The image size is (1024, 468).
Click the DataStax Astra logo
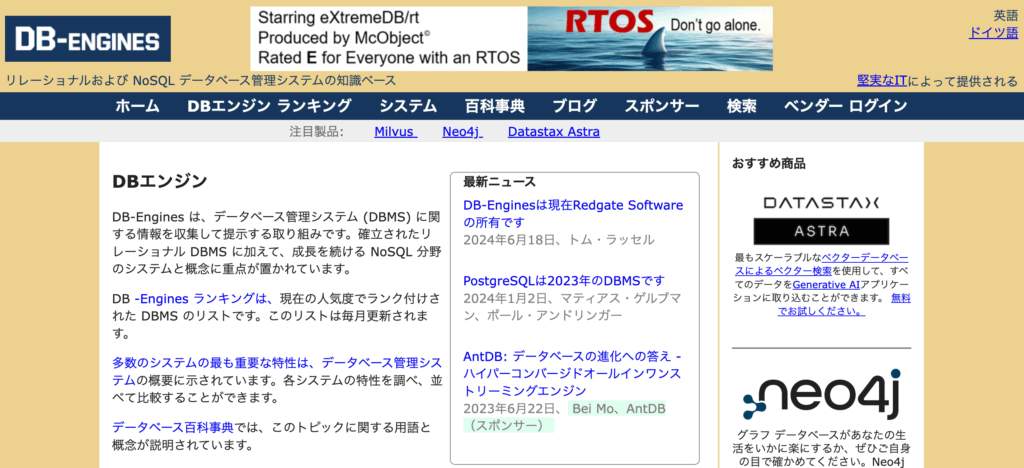coord(821,220)
